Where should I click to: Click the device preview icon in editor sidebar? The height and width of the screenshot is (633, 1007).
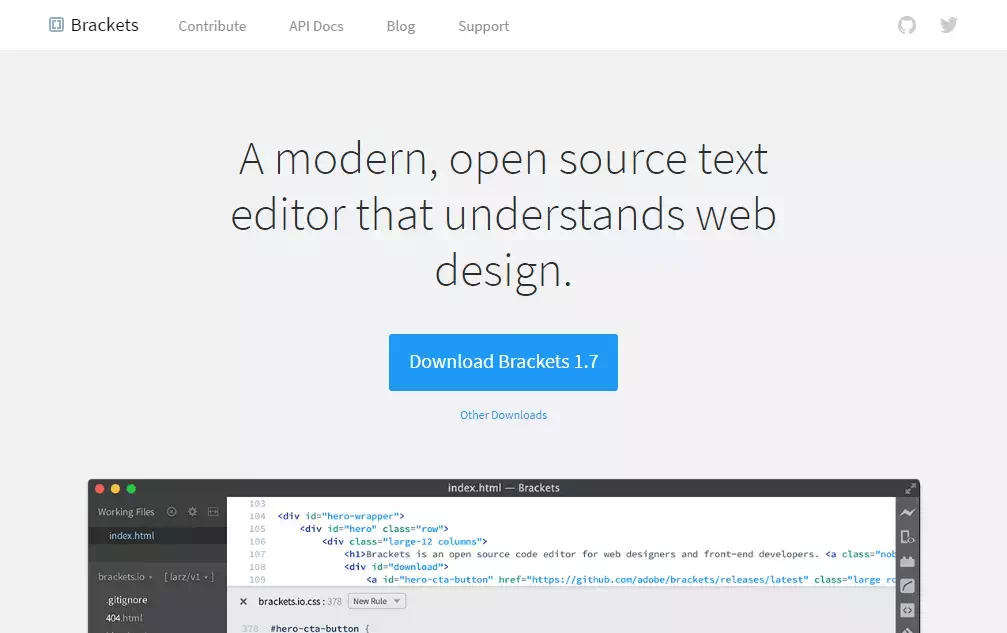coord(907,537)
